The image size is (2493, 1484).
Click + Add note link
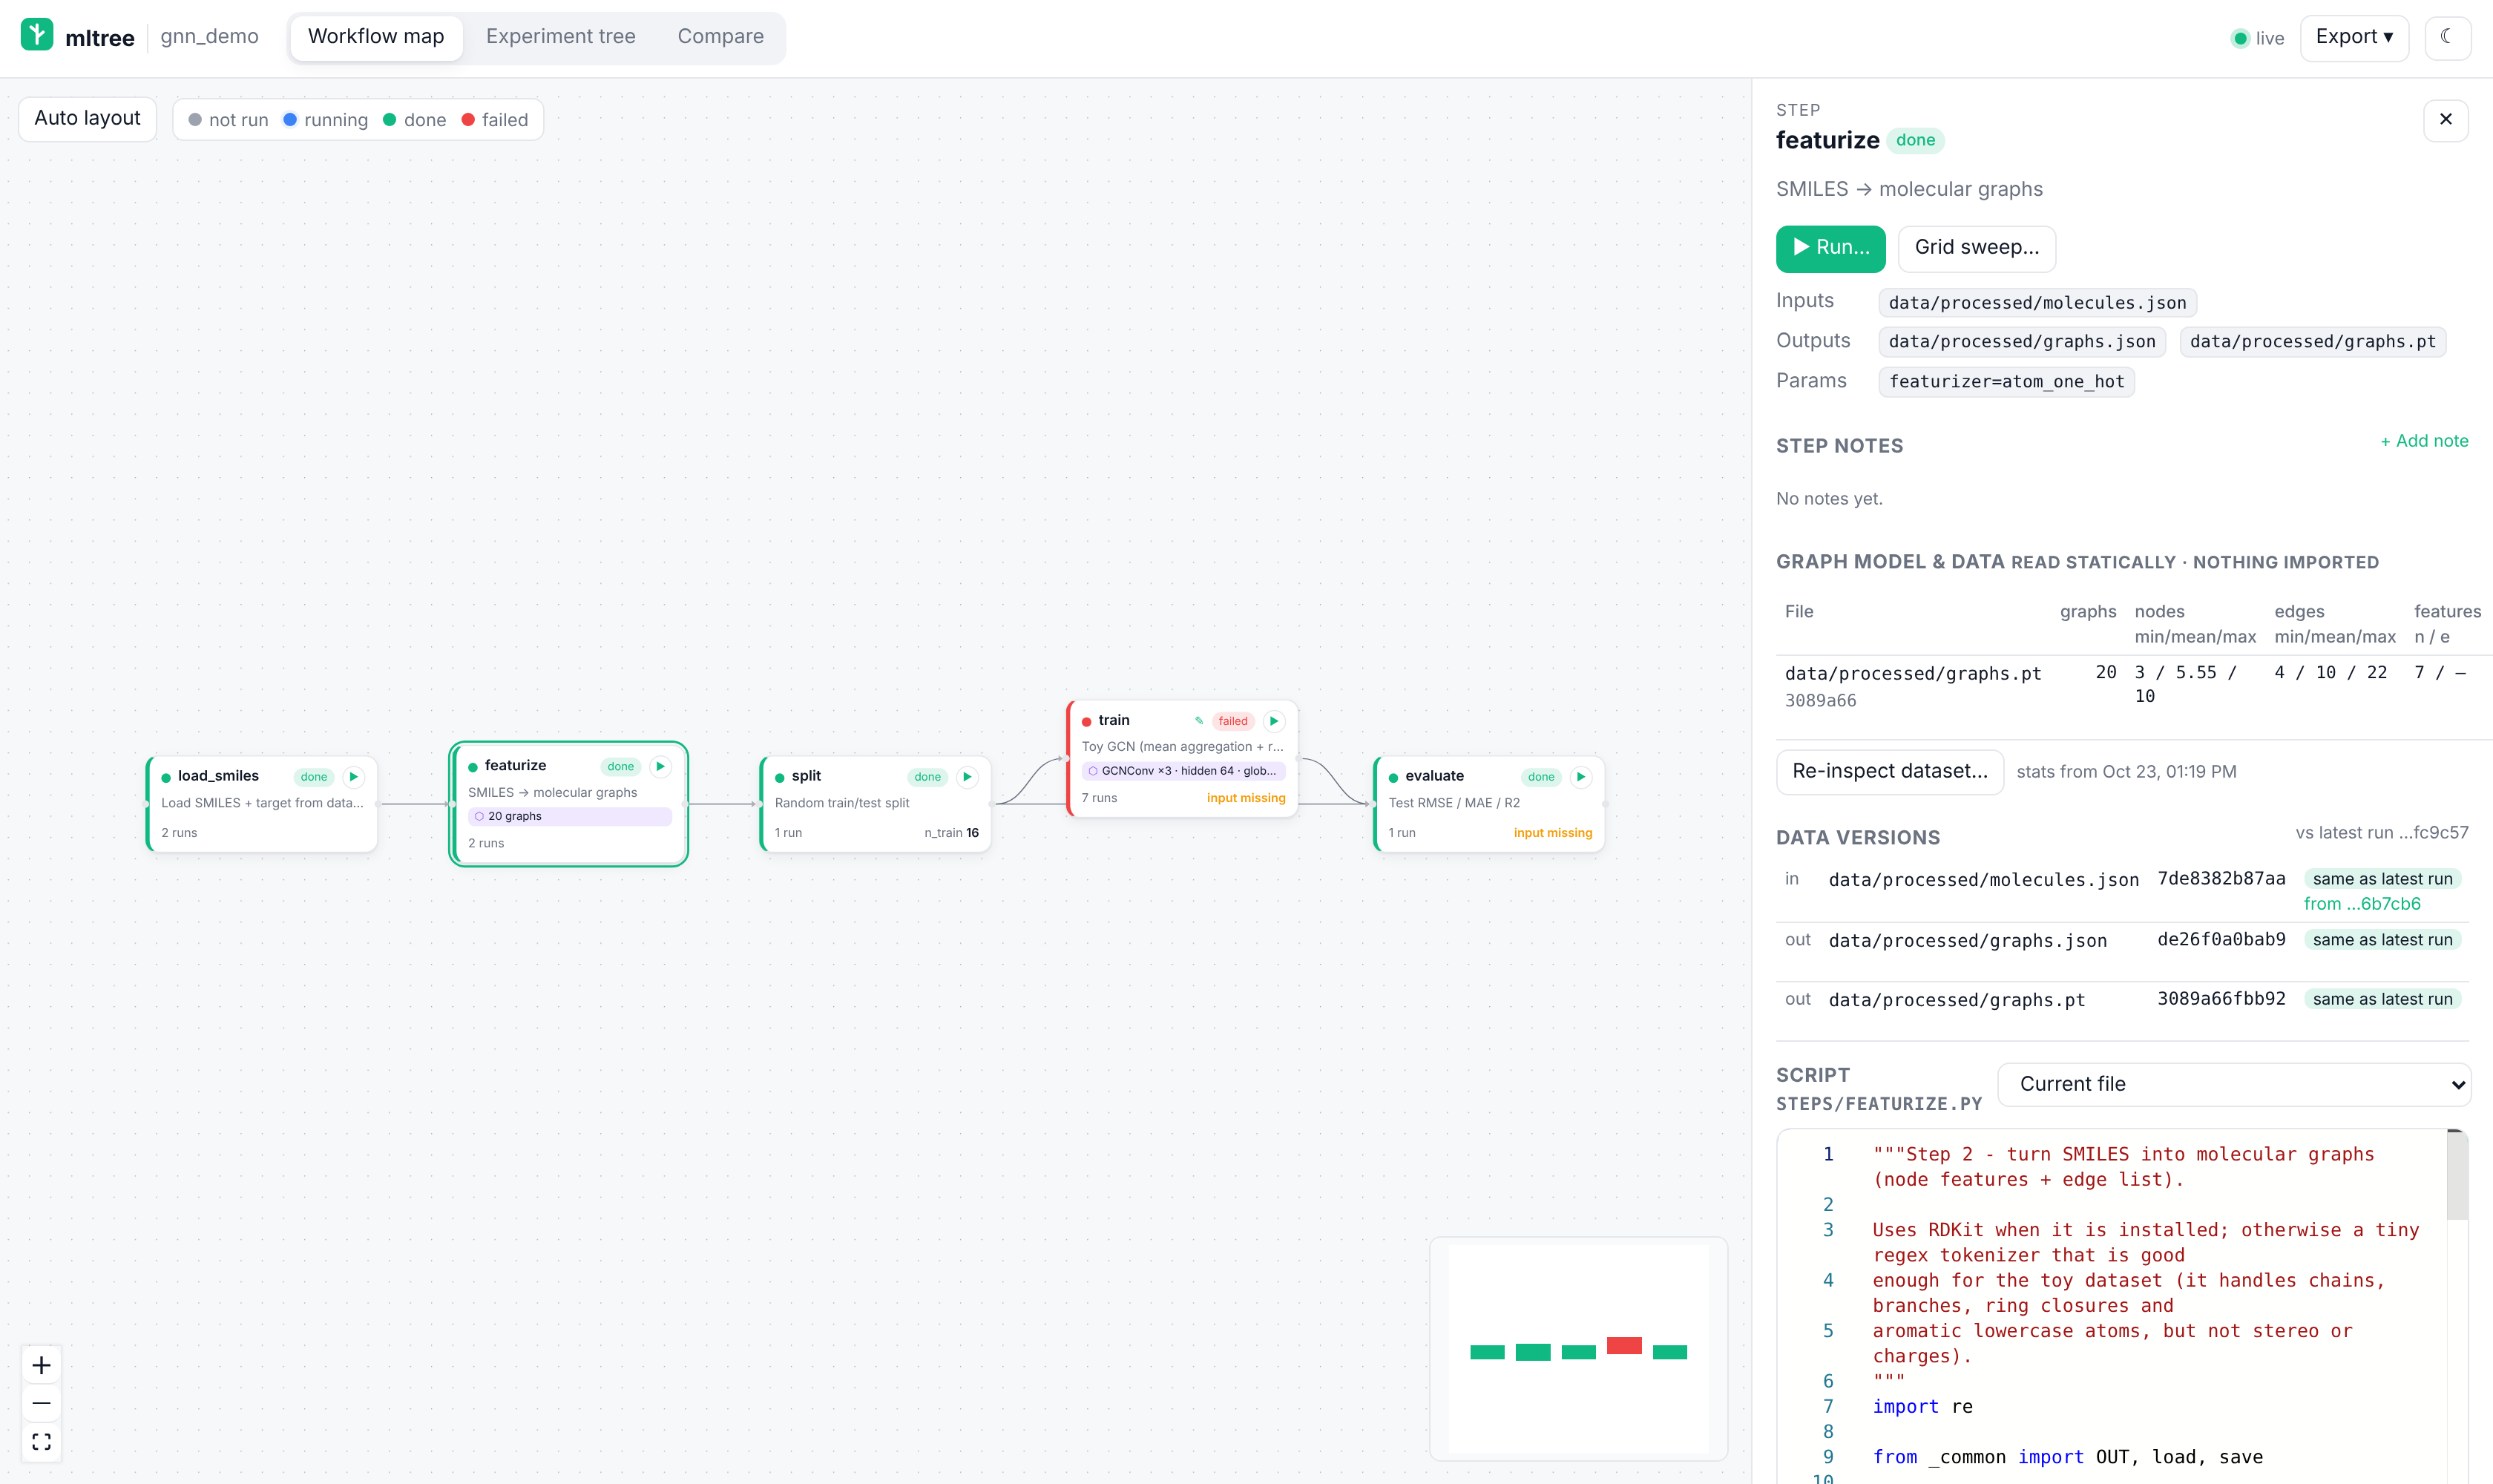click(2423, 441)
